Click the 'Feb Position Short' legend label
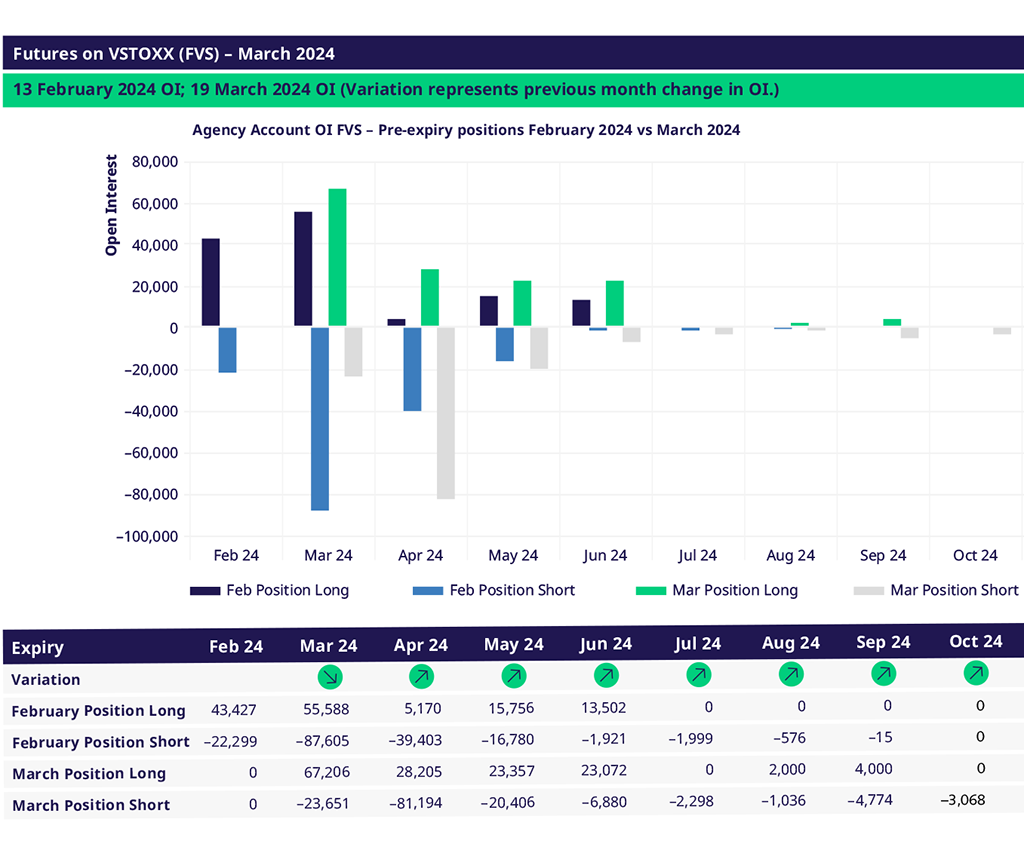Viewport: 1024px width, 844px height. pyautogui.click(x=512, y=591)
